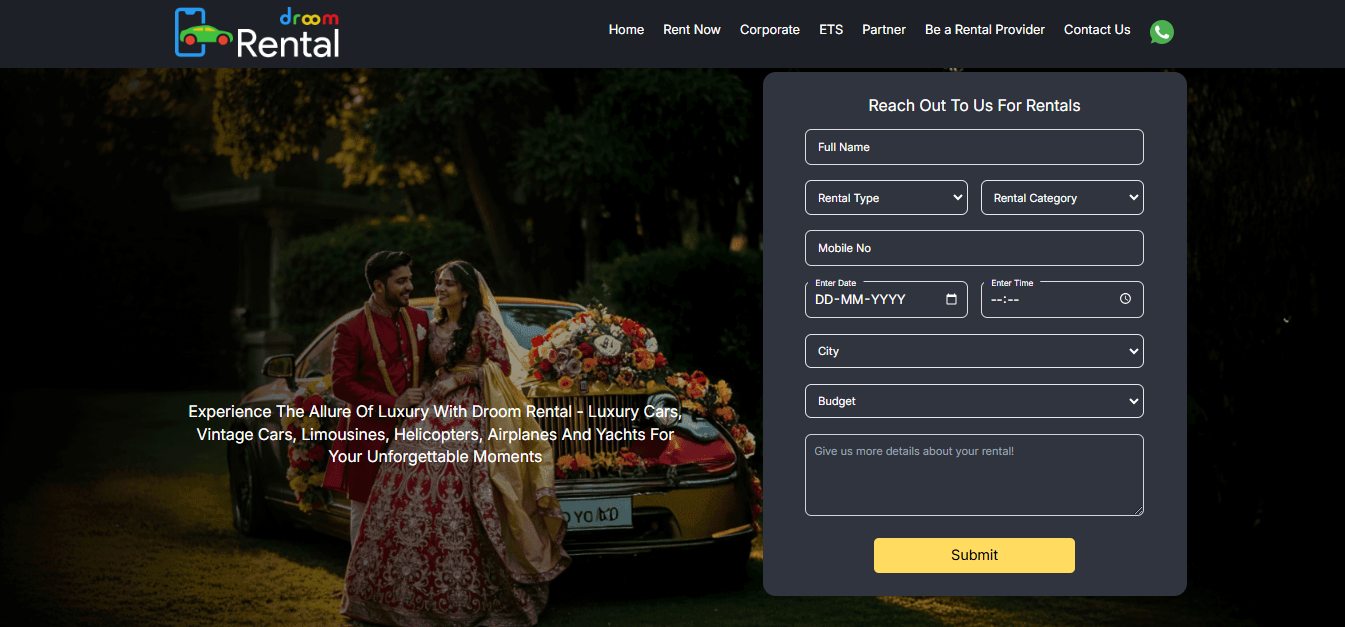The height and width of the screenshot is (627, 1345).
Task: Open WhatsApp chat icon in header
Action: pos(1161,32)
